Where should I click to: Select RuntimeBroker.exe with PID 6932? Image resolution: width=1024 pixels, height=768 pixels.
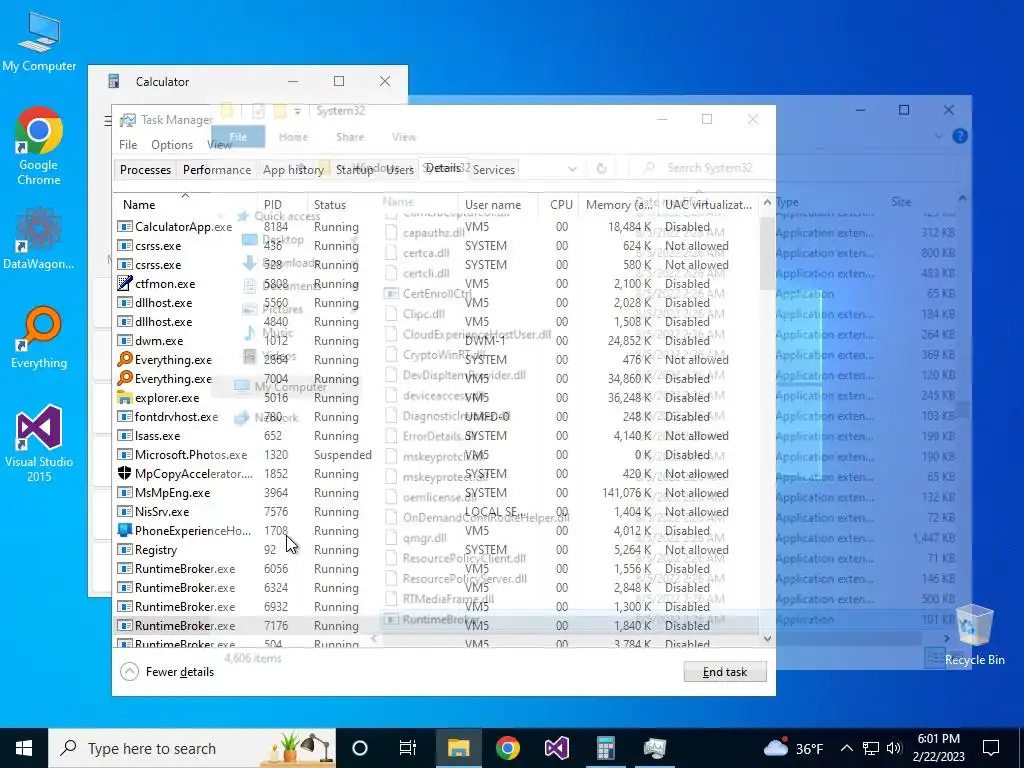point(436,606)
